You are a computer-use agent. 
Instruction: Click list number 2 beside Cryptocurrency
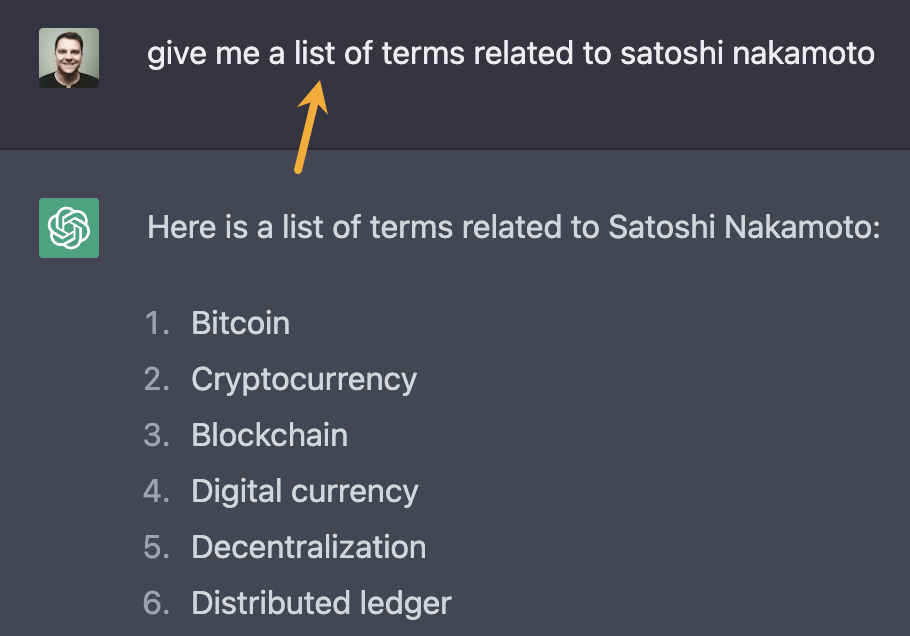tap(157, 380)
